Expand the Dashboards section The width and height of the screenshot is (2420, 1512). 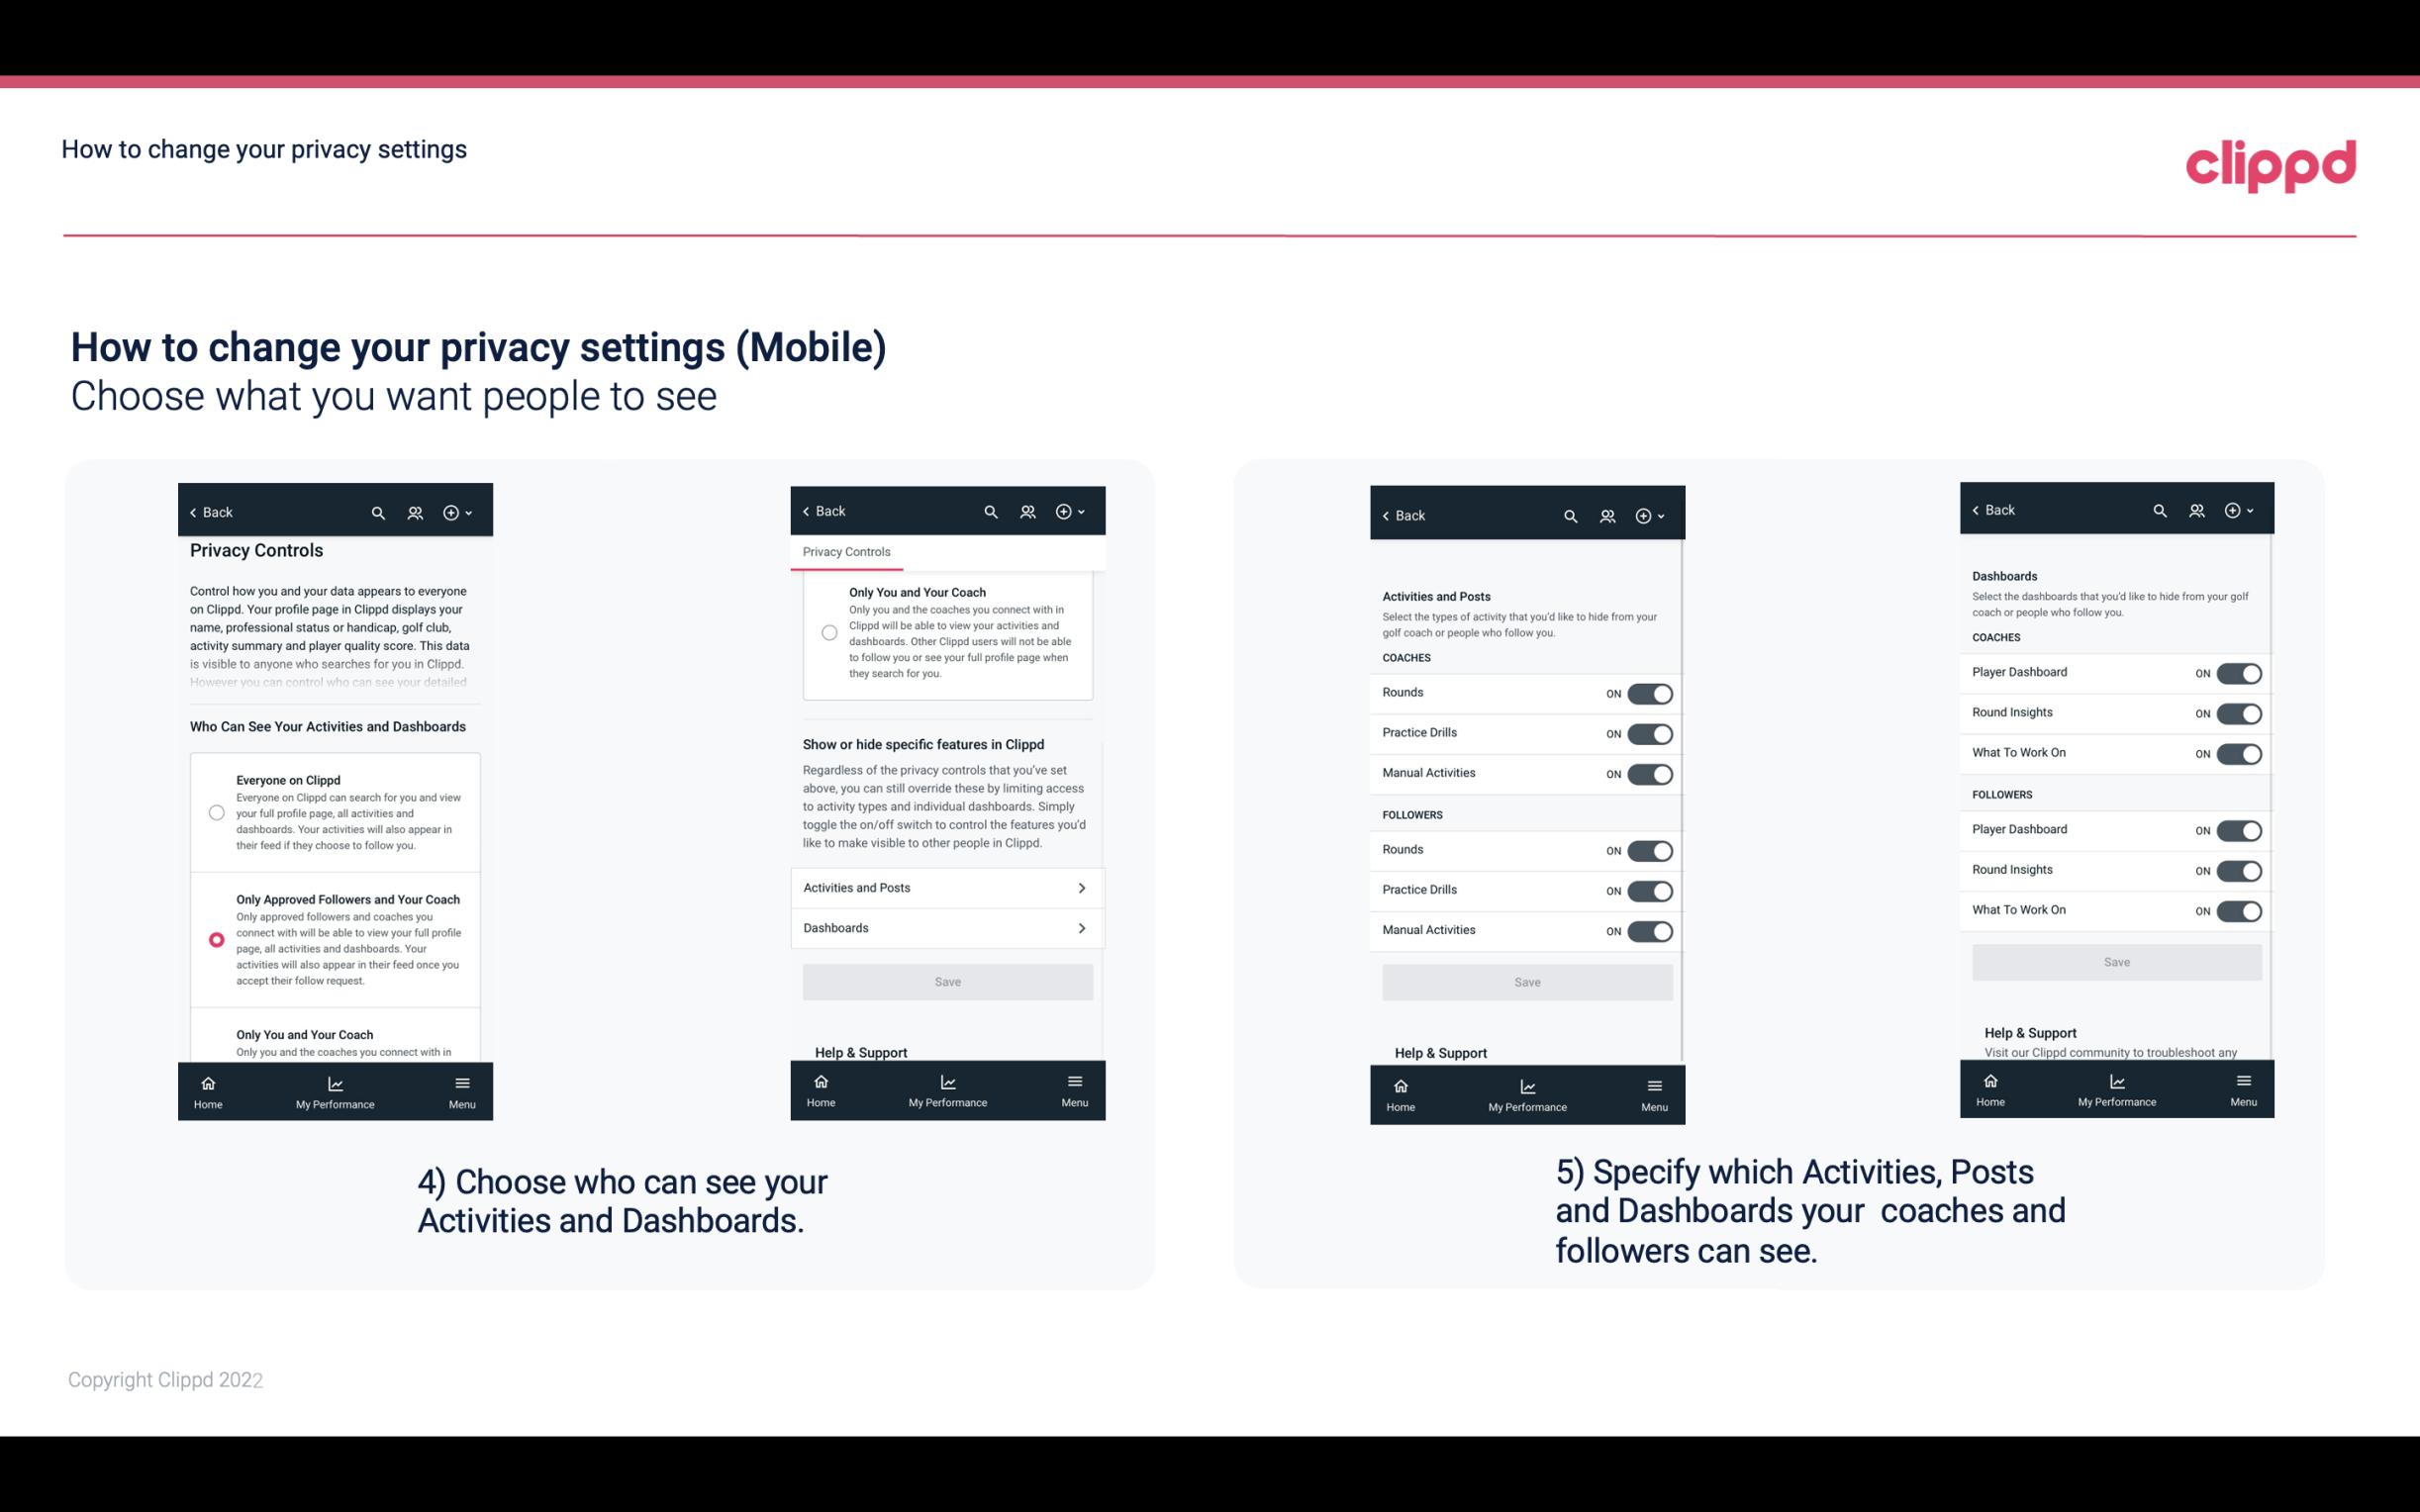point(946,927)
